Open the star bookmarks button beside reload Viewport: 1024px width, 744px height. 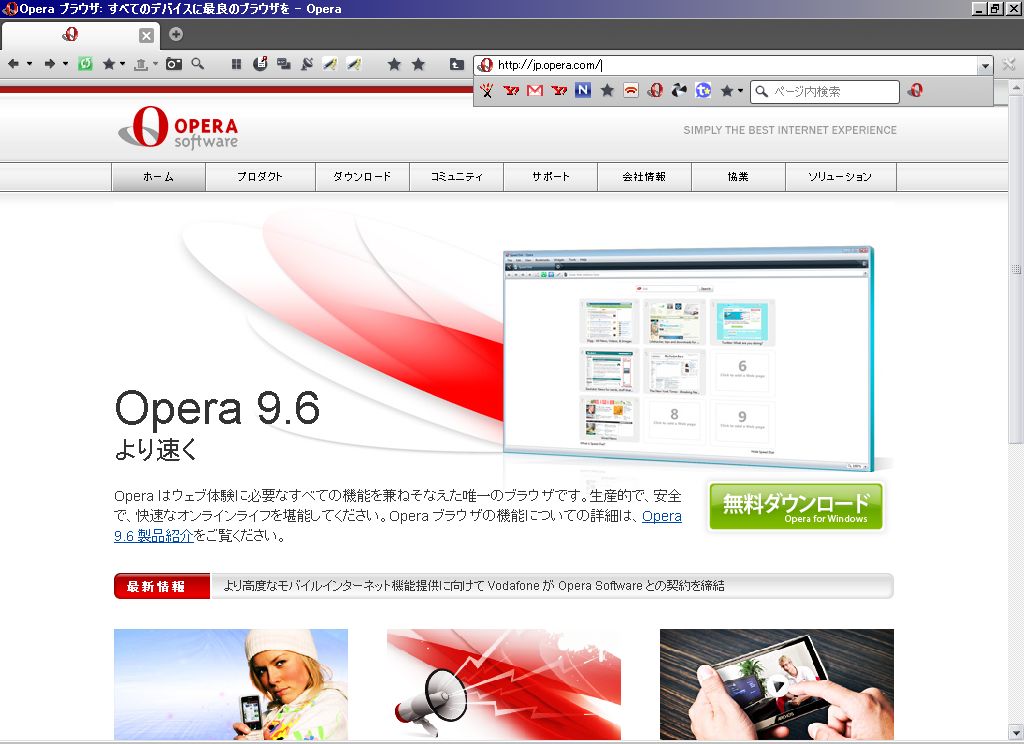tap(109, 64)
